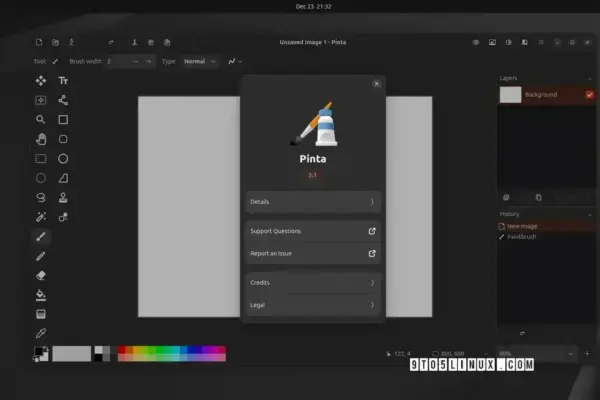Screen dimensions: 600x400
Task: Open the Image menu picture icon
Action: (492, 42)
